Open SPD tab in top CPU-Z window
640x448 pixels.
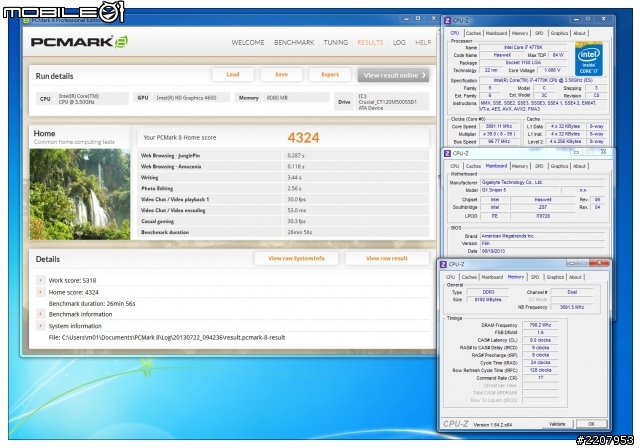pos(539,33)
